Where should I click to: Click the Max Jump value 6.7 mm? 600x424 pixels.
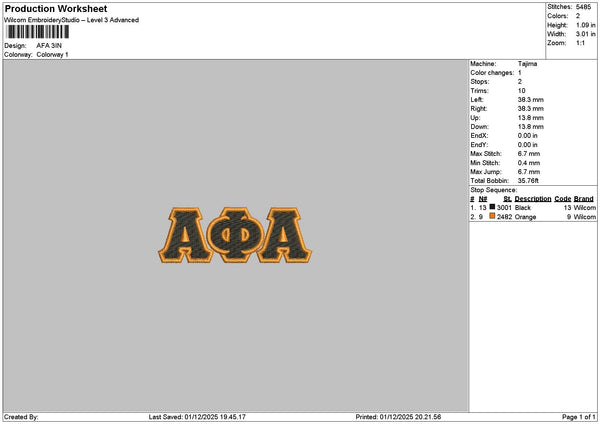click(529, 172)
